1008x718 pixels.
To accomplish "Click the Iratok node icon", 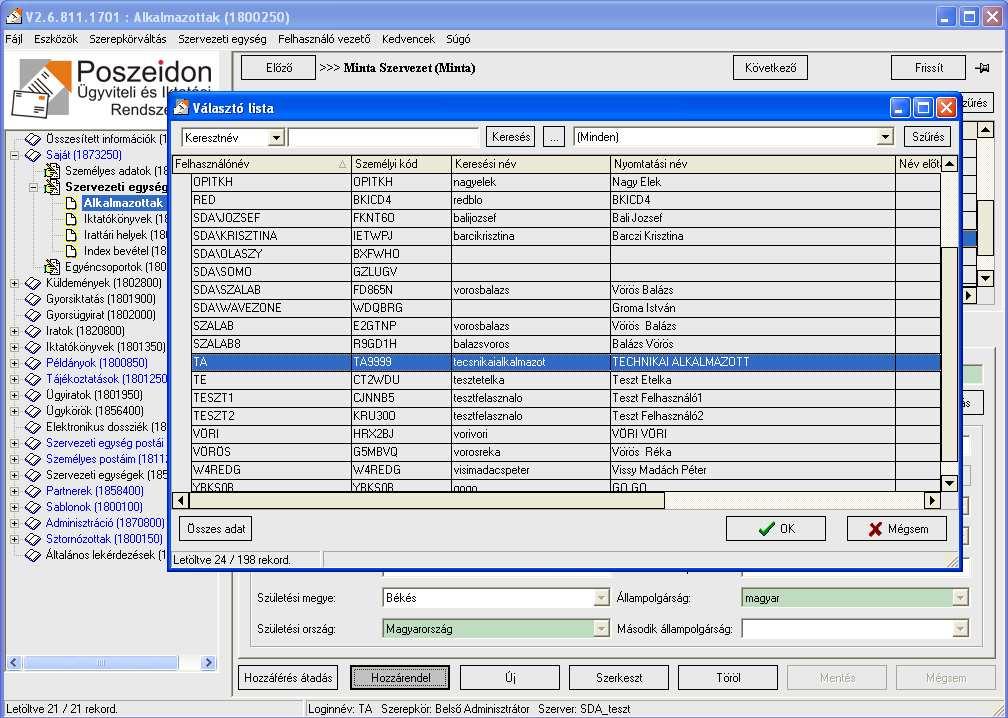I will 33,331.
